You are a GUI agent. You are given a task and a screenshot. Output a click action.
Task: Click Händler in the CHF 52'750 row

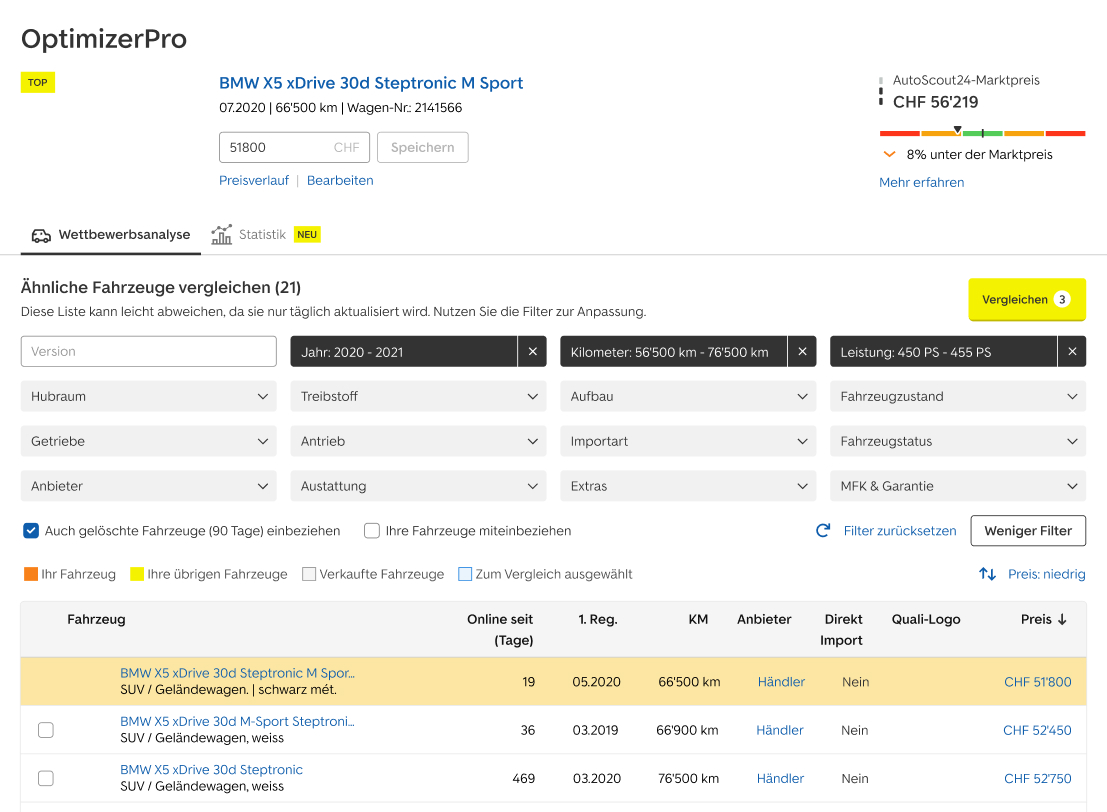780,778
